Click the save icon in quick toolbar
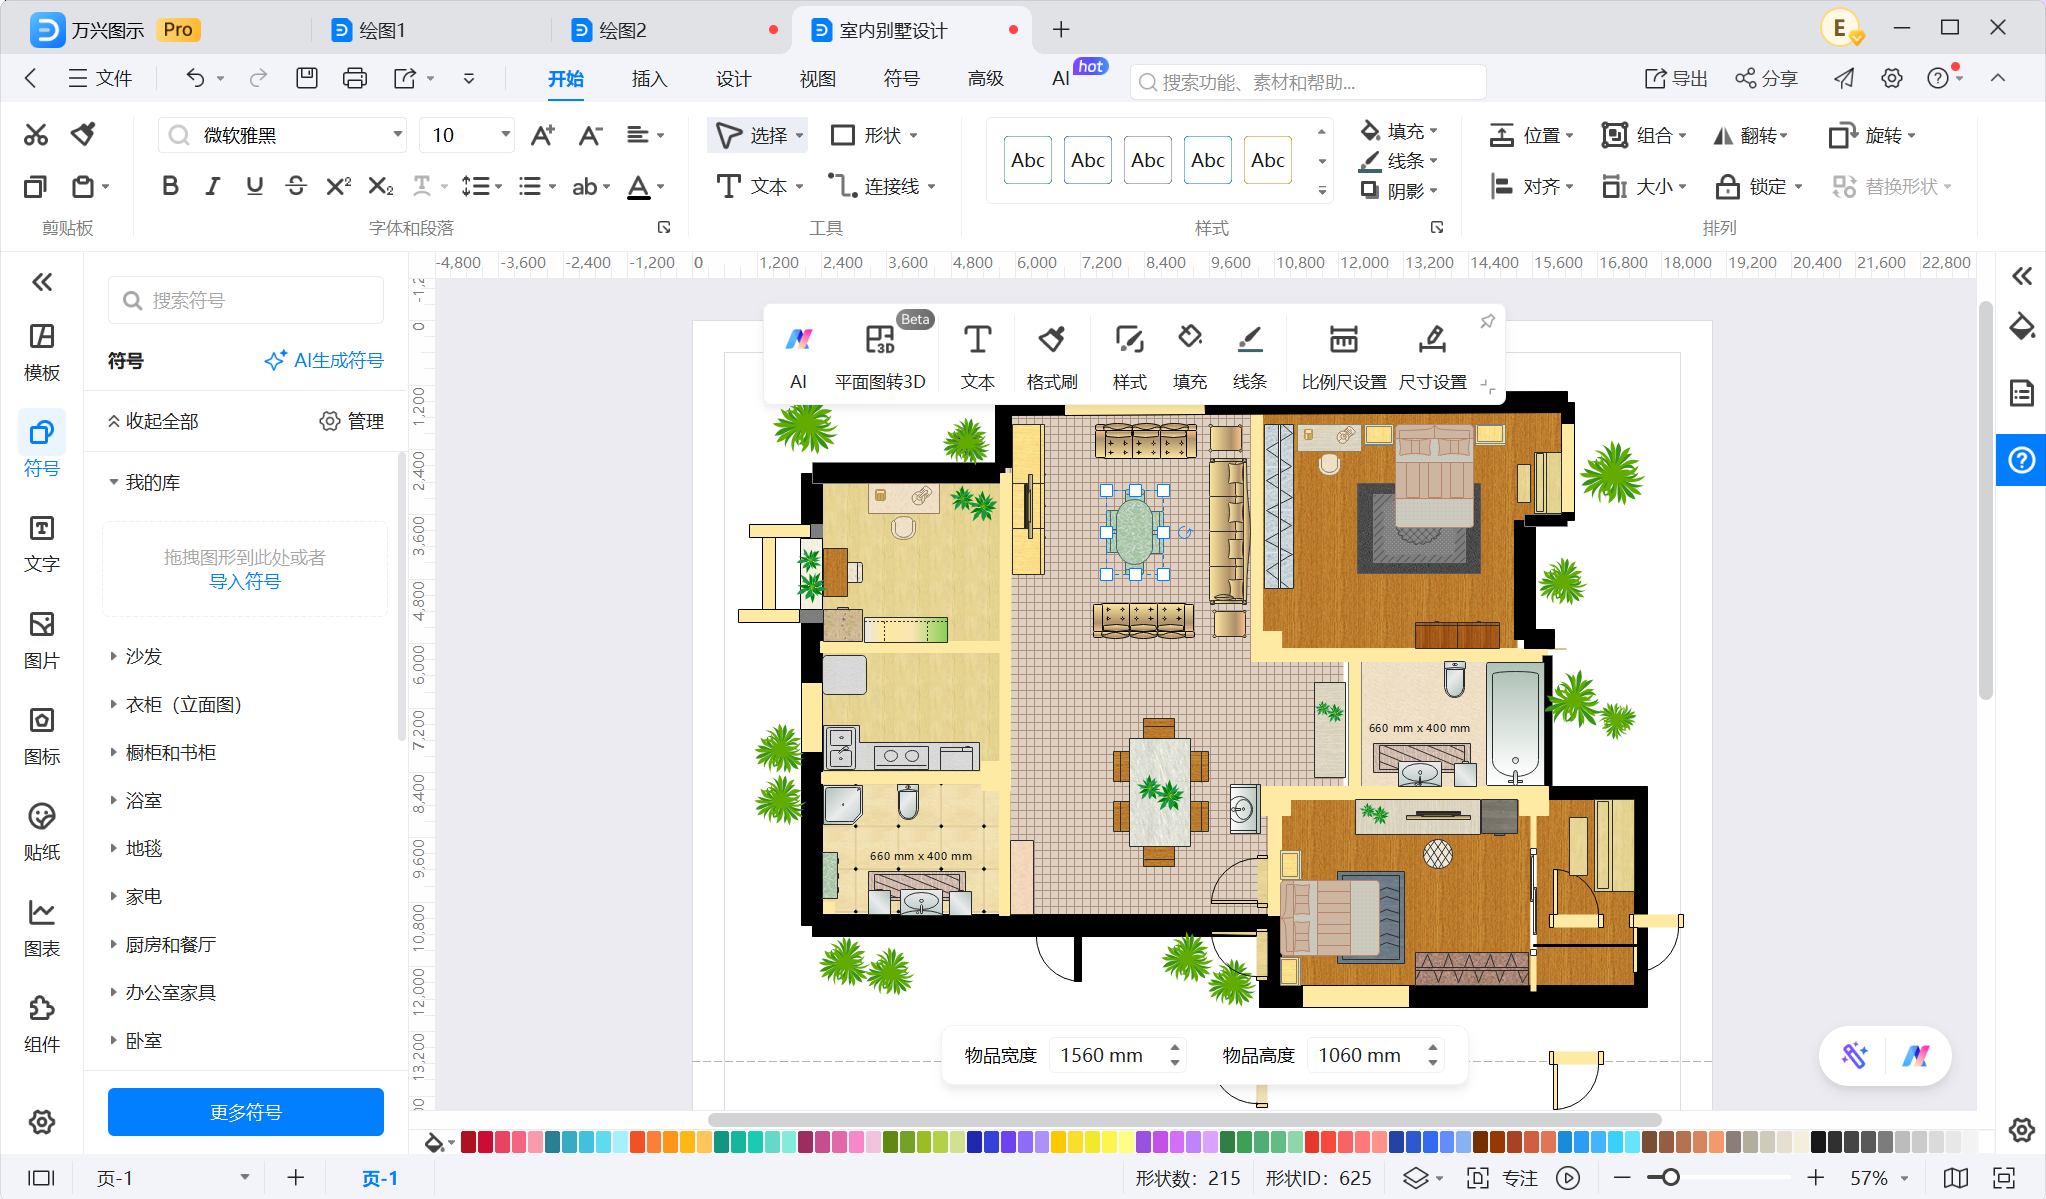 pyautogui.click(x=307, y=78)
